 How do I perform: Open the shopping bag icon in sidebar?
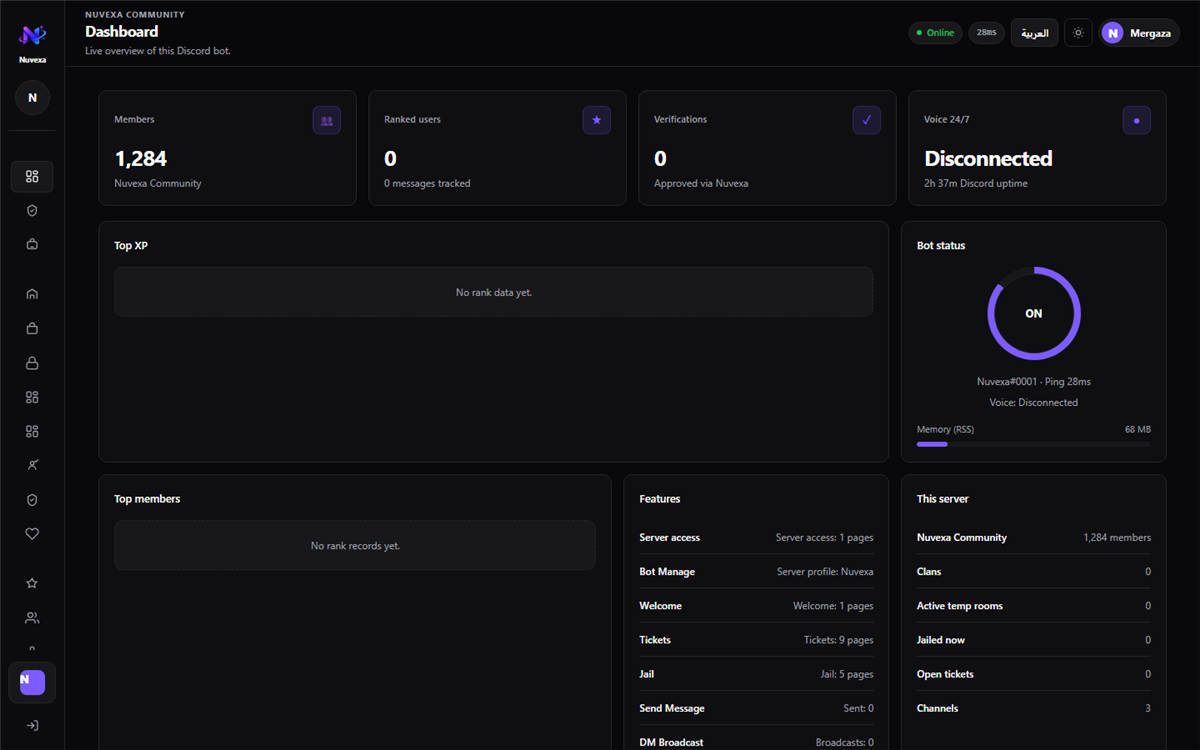coord(32,328)
